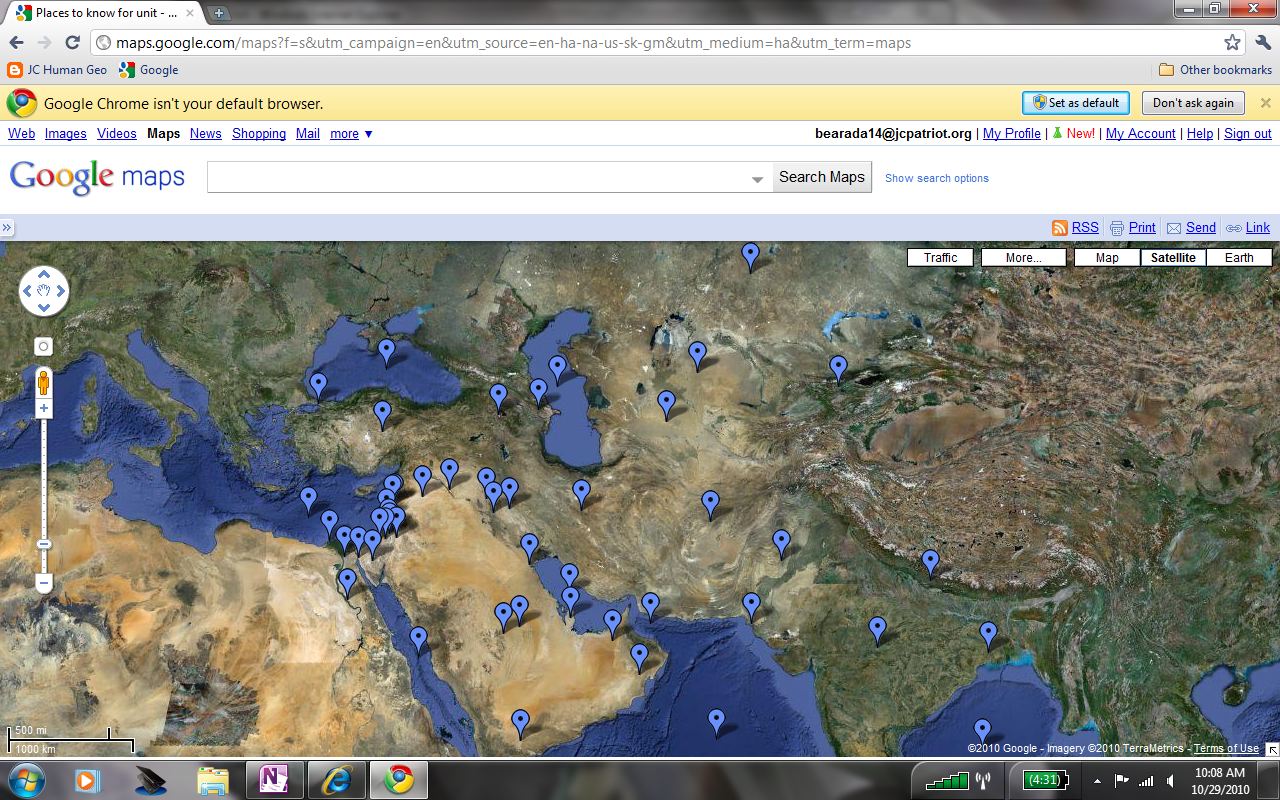Click Don't ask again button
Image resolution: width=1280 pixels, height=800 pixels.
coord(1193,103)
